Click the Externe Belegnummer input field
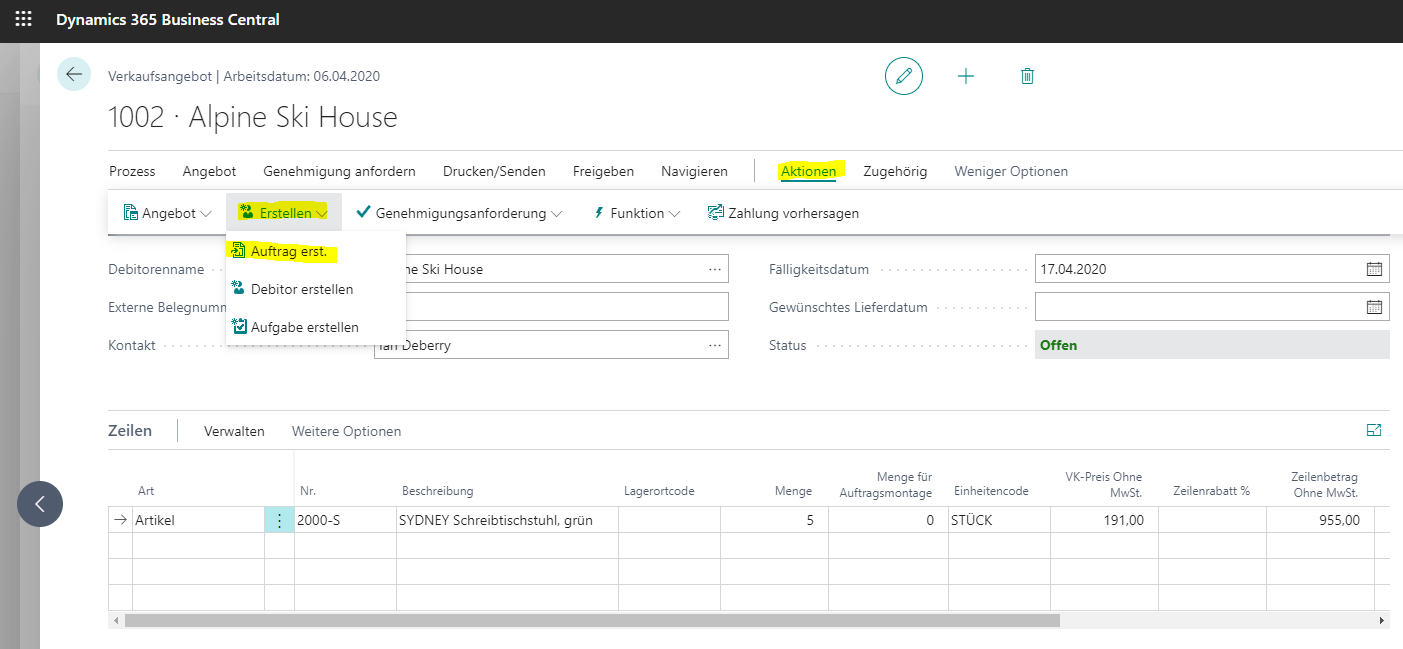The width and height of the screenshot is (1403, 649). tap(565, 307)
